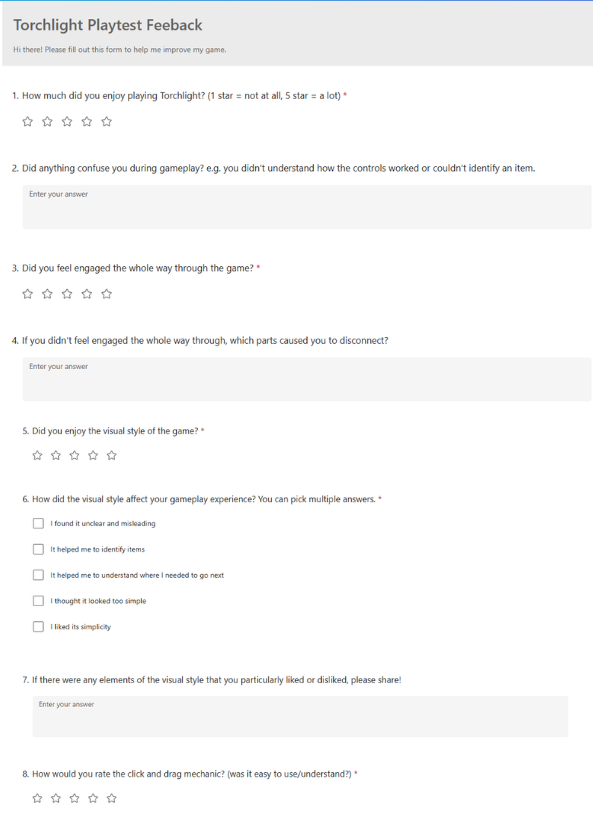Focus the answer box about gameplay confusion
The height and width of the screenshot is (813, 593).
coord(307,207)
